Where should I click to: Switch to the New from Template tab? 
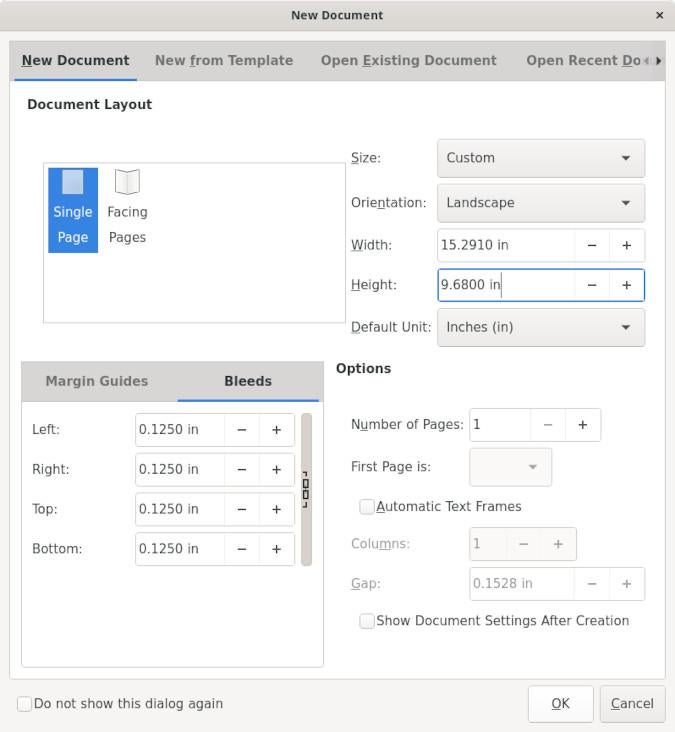click(x=224, y=61)
